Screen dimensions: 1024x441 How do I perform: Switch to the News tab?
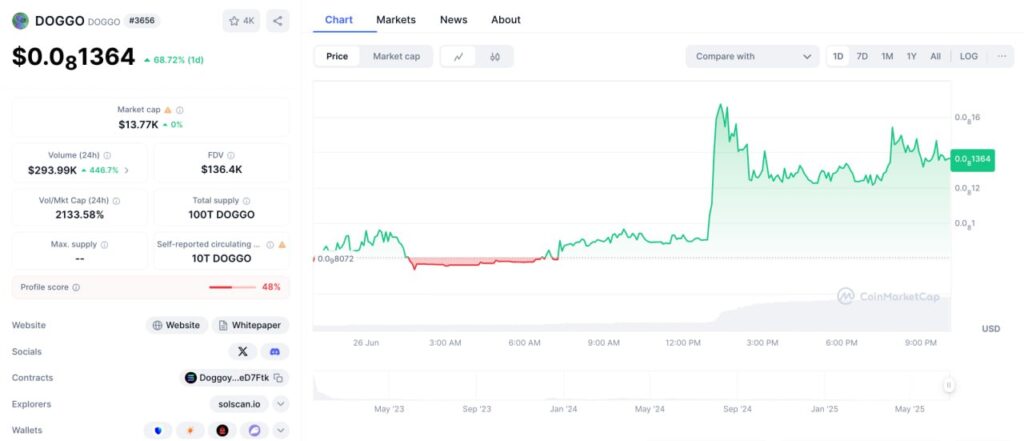tap(453, 20)
